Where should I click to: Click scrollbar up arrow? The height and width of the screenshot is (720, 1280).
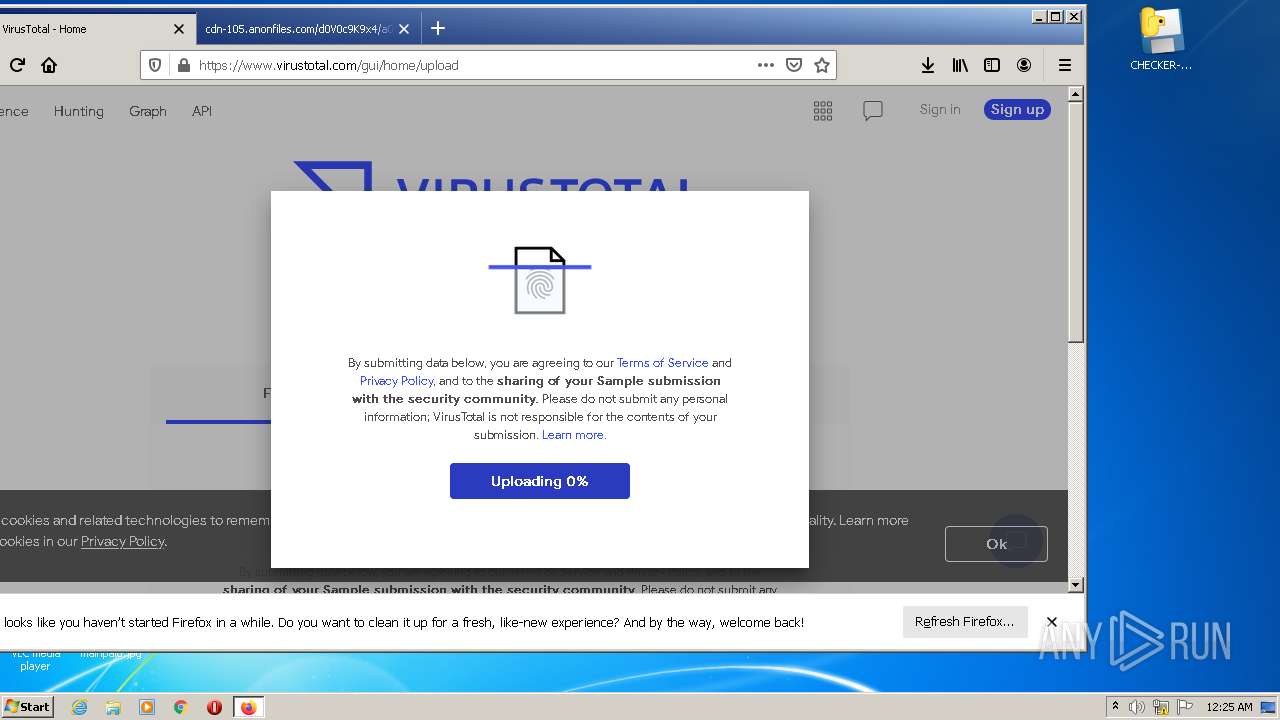1076,94
